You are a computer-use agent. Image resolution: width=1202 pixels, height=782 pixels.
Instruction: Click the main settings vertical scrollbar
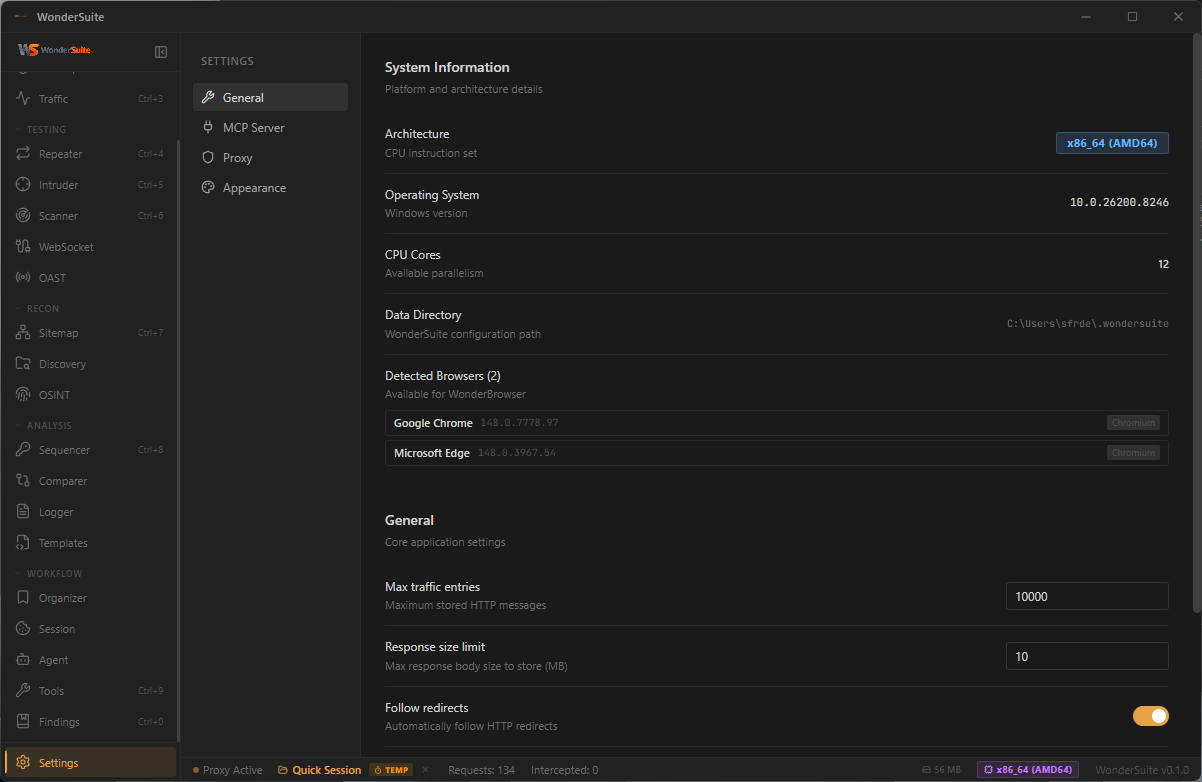pos(1198,325)
